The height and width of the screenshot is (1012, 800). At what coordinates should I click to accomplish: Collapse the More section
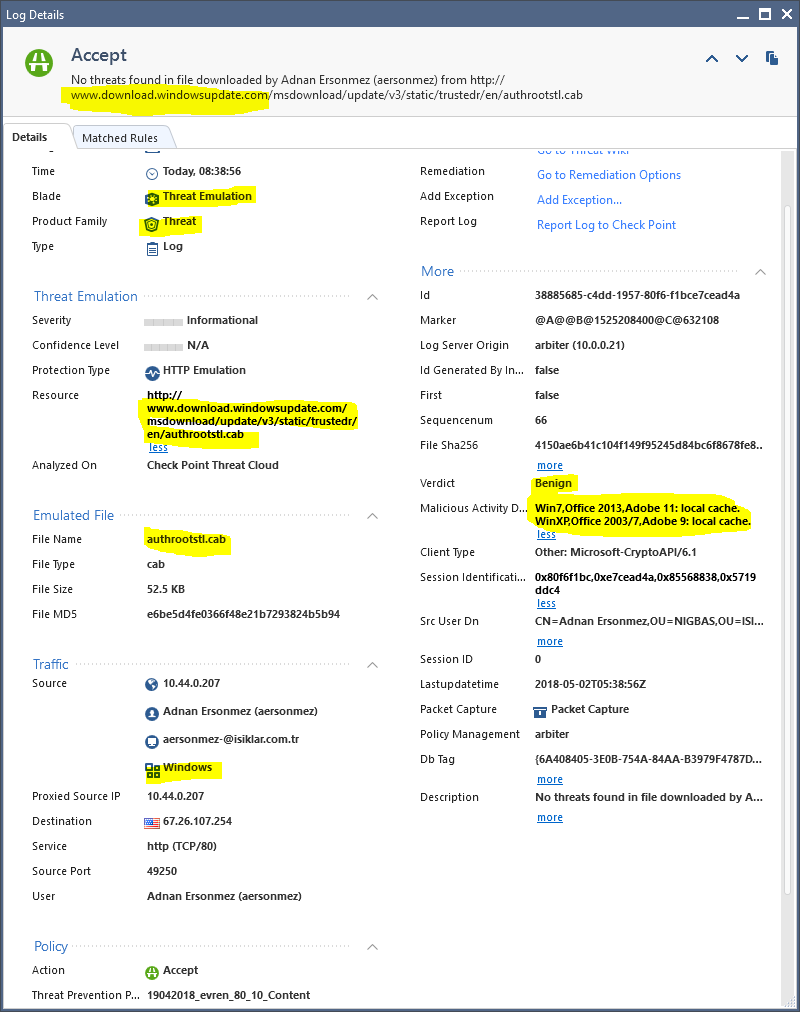(x=761, y=272)
